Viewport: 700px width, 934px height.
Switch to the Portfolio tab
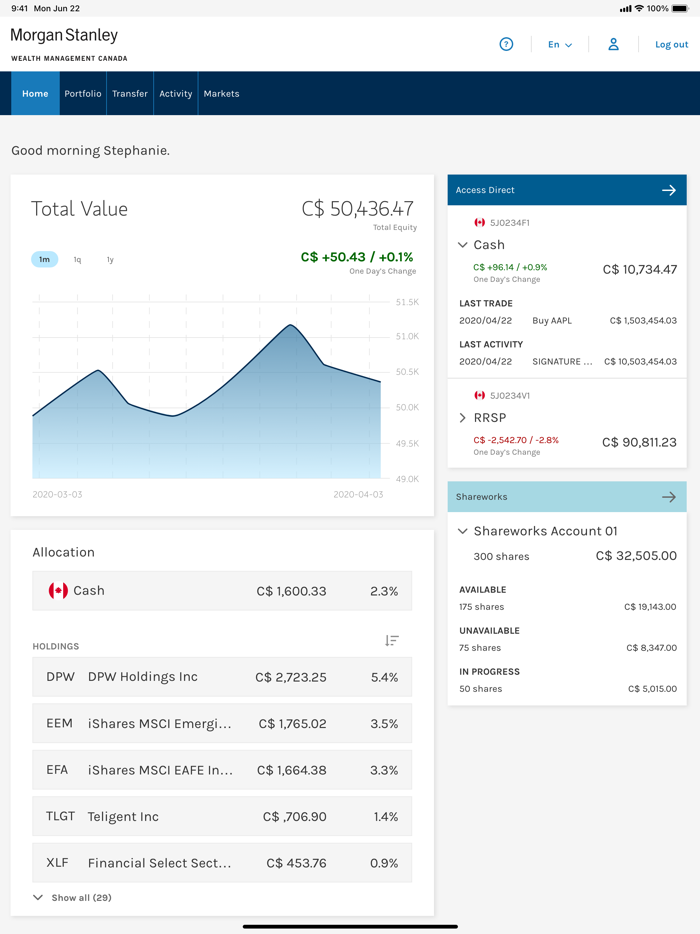point(83,94)
